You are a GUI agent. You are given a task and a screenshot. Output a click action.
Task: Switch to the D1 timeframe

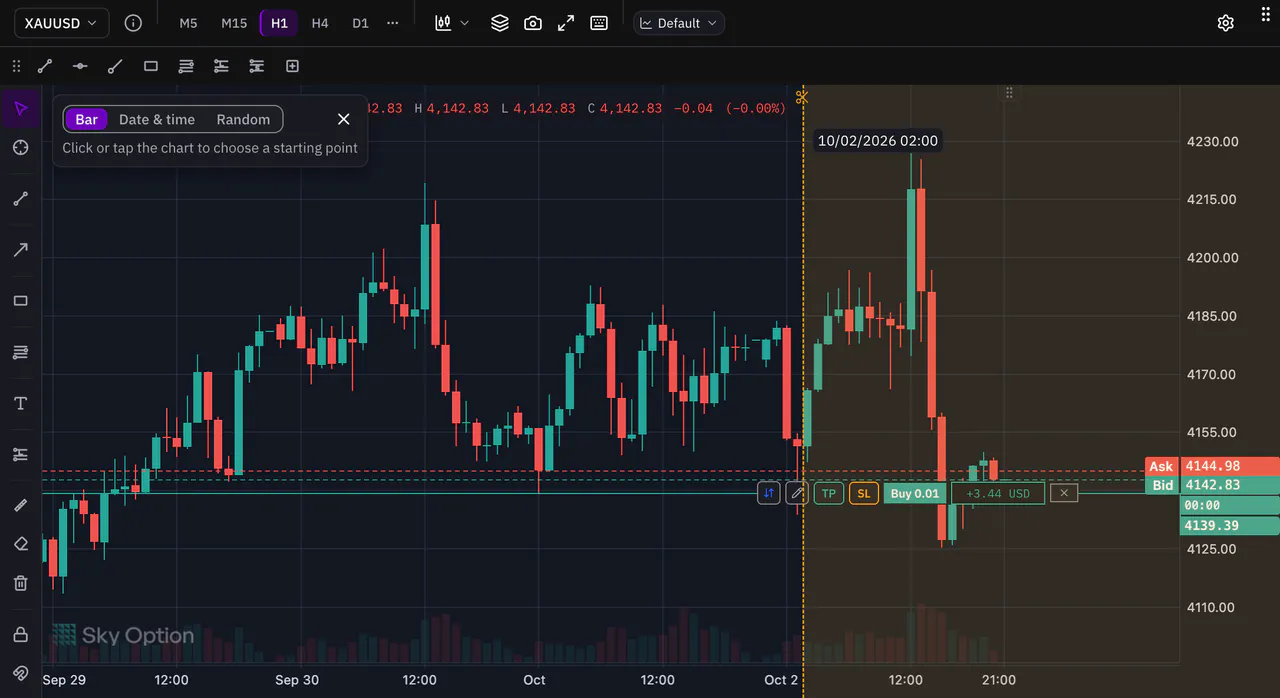pos(360,23)
